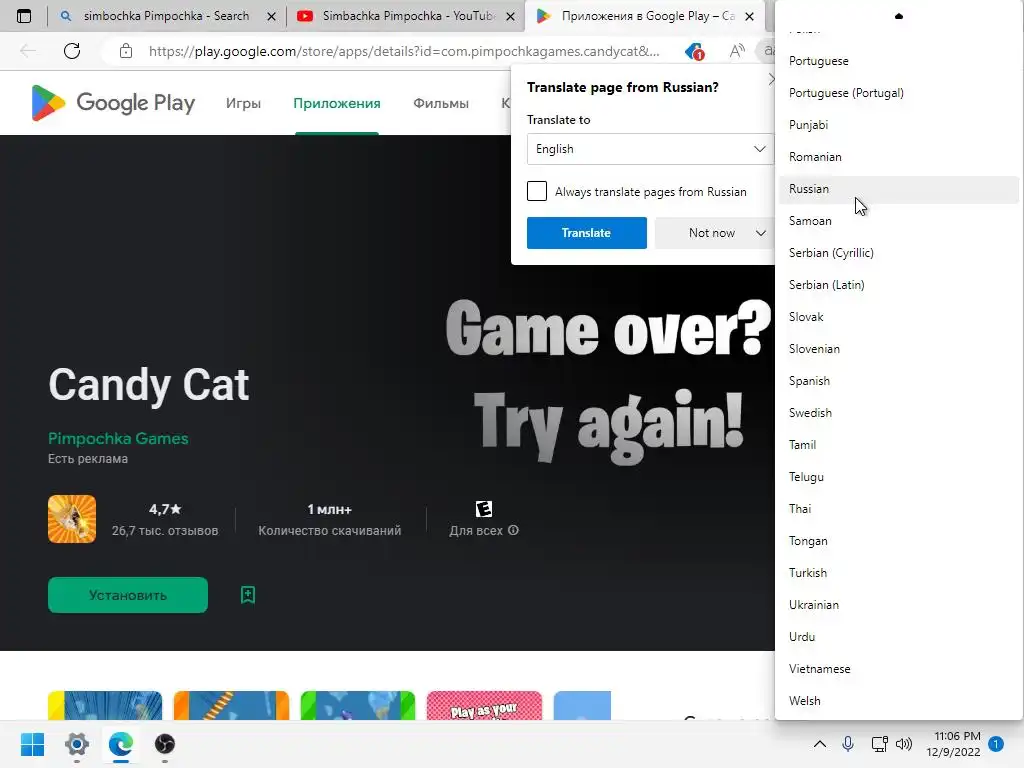
Task: Open Pimpochka Games developer link
Action: 118,438
